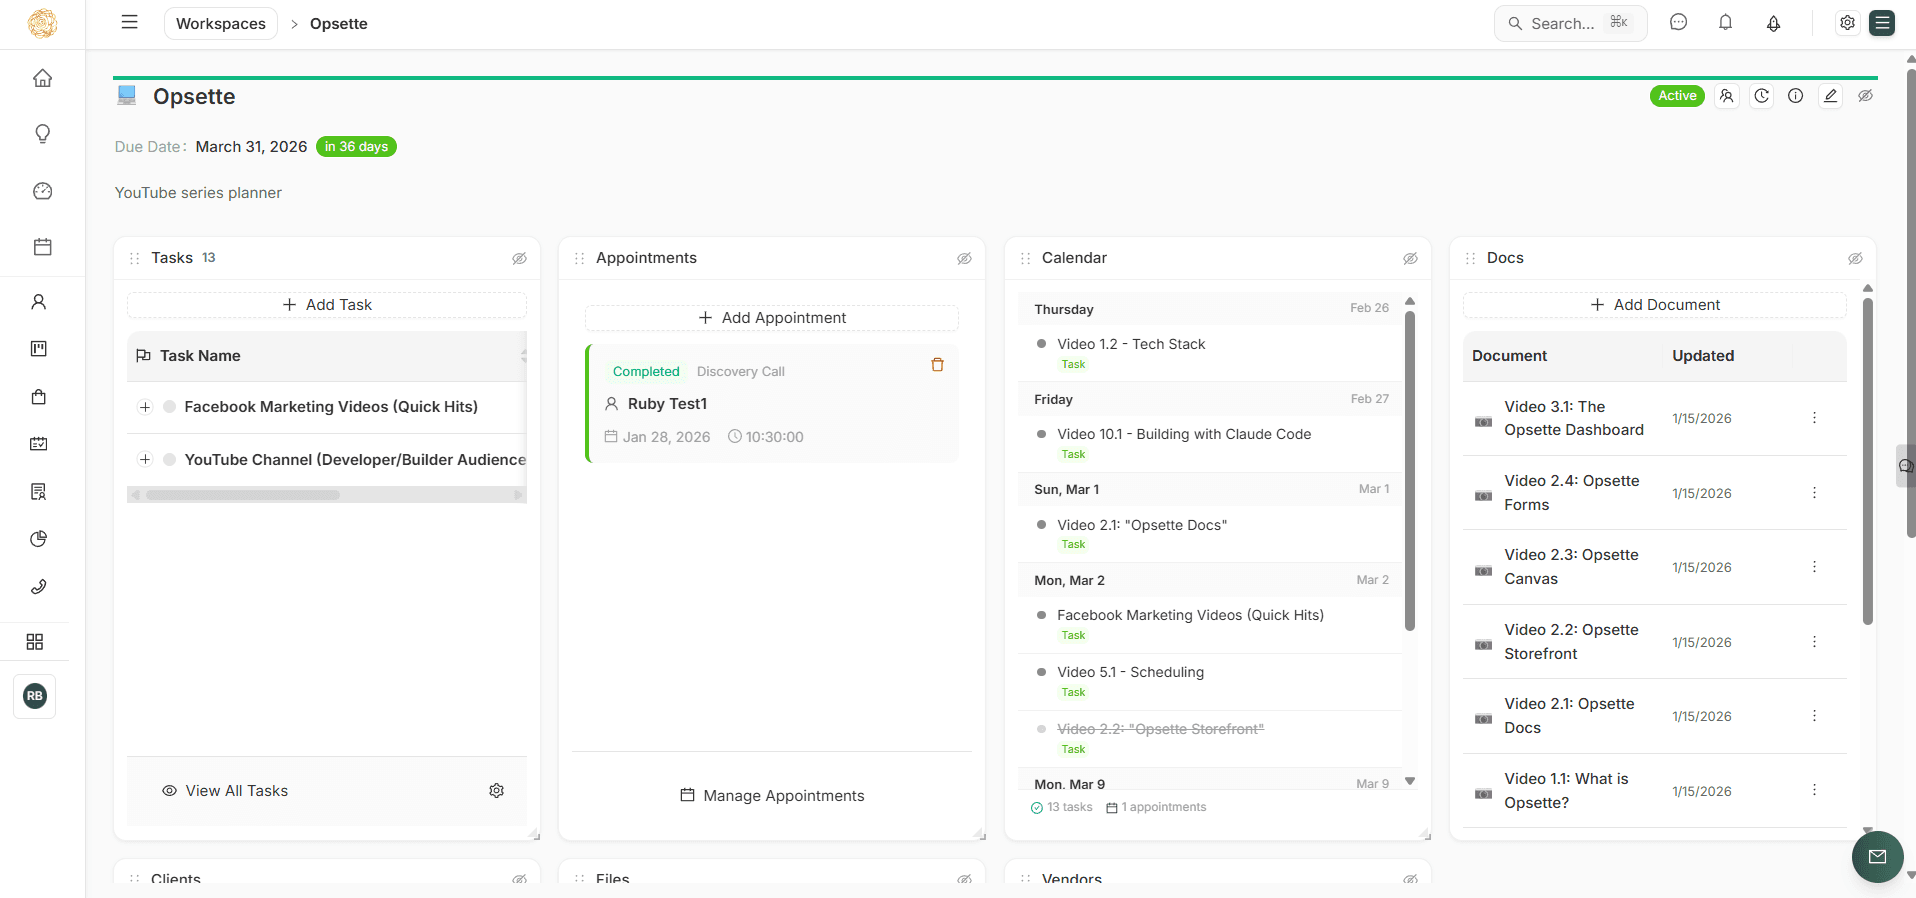The image size is (1916, 898).
Task: Toggle status circle of Facebook Marketing Videos task
Action: pyautogui.click(x=170, y=407)
